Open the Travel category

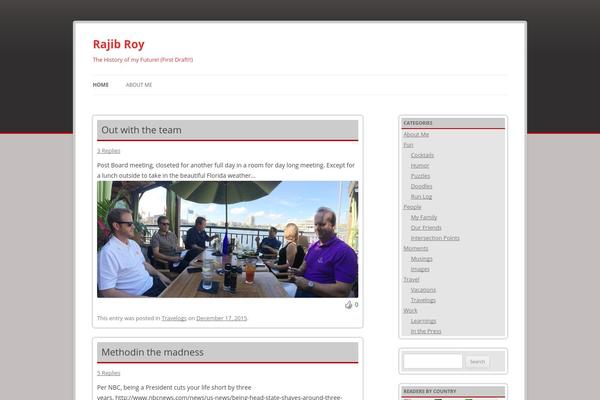(x=411, y=279)
